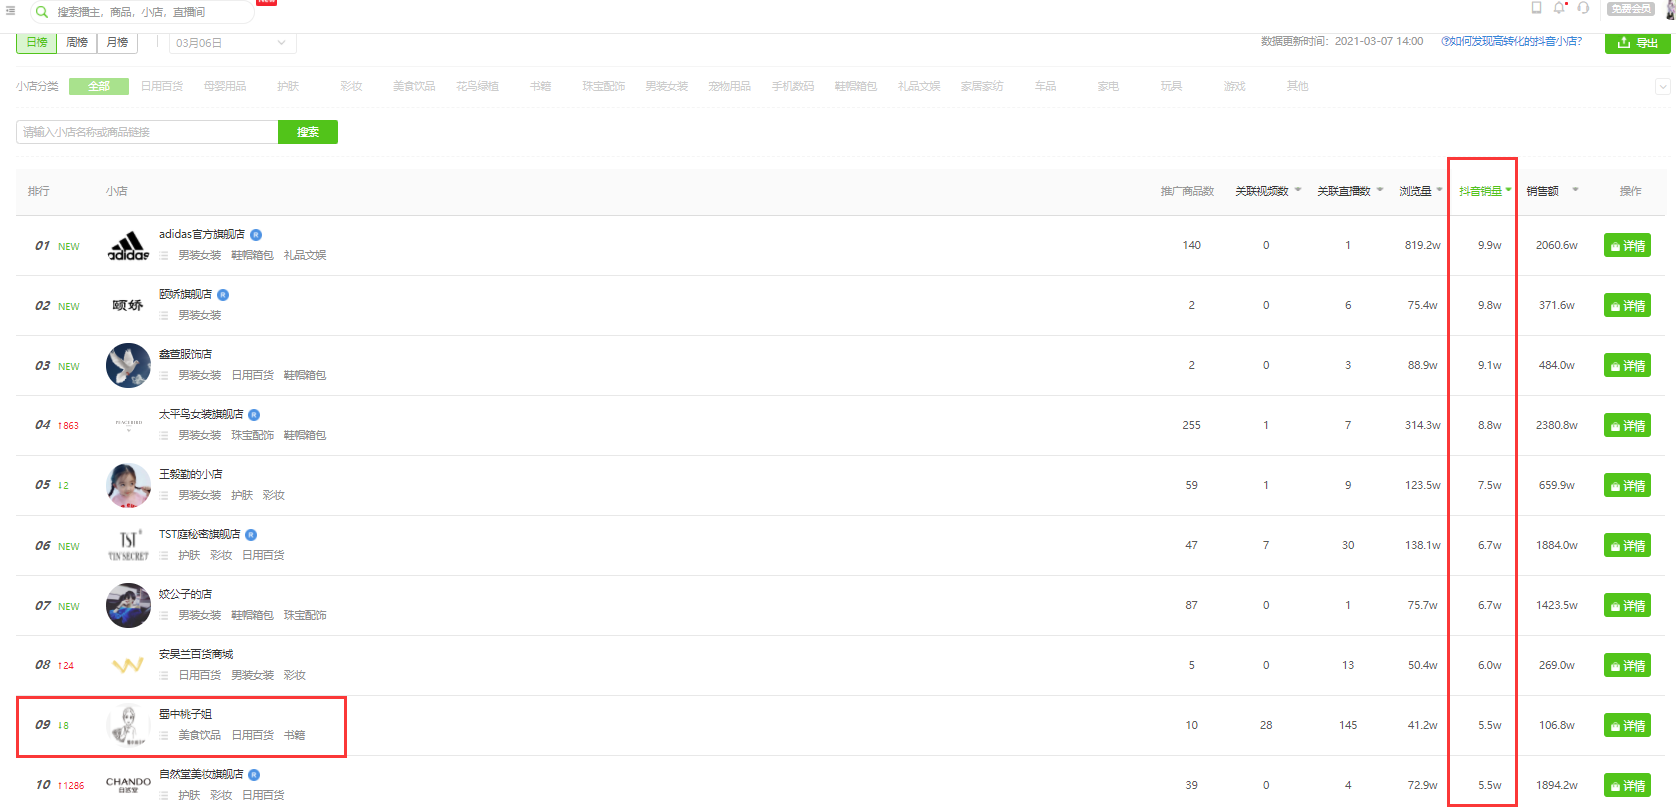Open the notifications bell icon
The height and width of the screenshot is (809, 1676).
click(x=1559, y=8)
